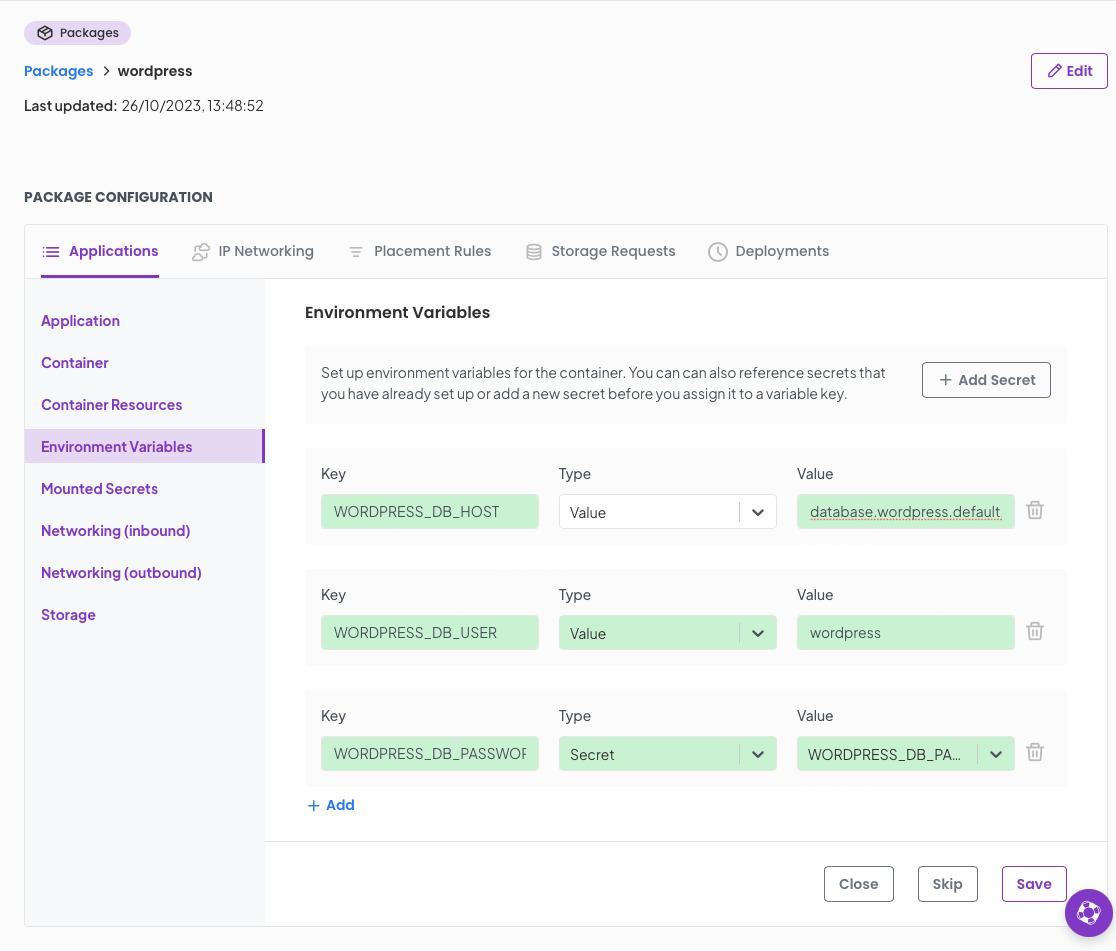Click the Packages badge at top
Viewport: 1116px width, 951px height.
tap(78, 33)
